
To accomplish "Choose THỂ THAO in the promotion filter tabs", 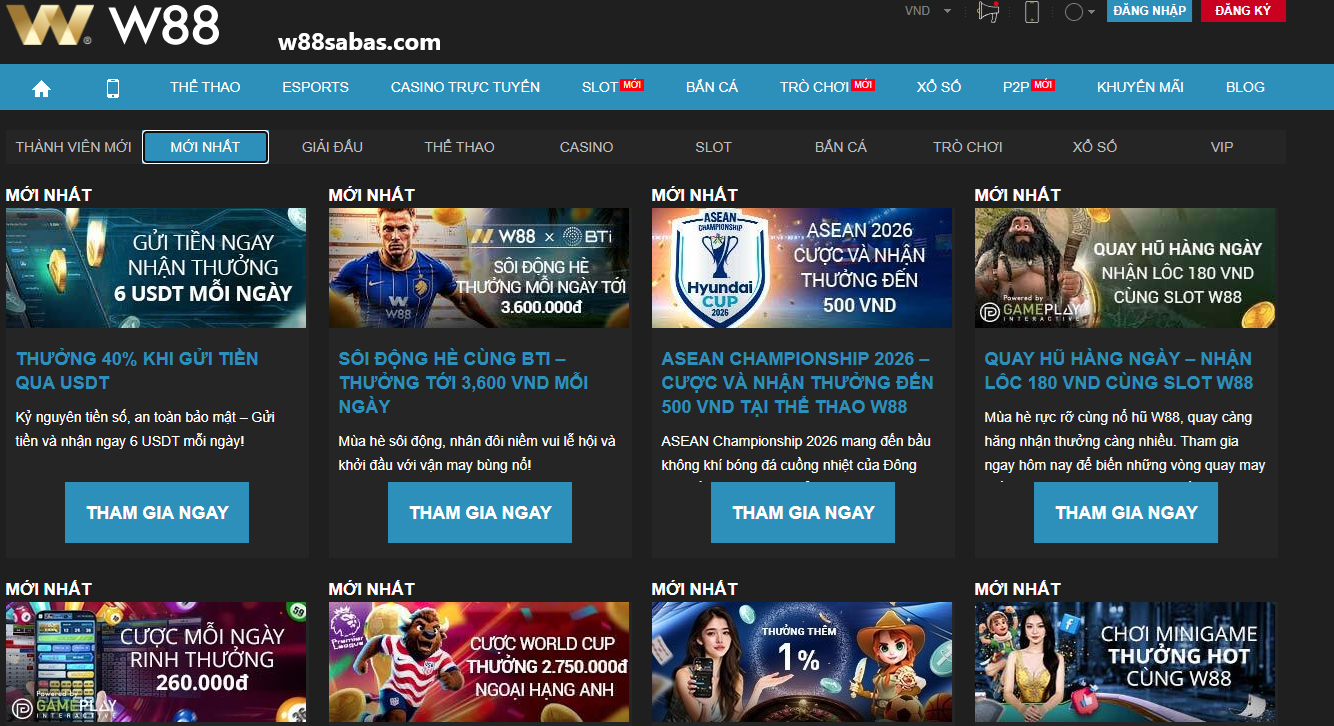I will [x=459, y=147].
